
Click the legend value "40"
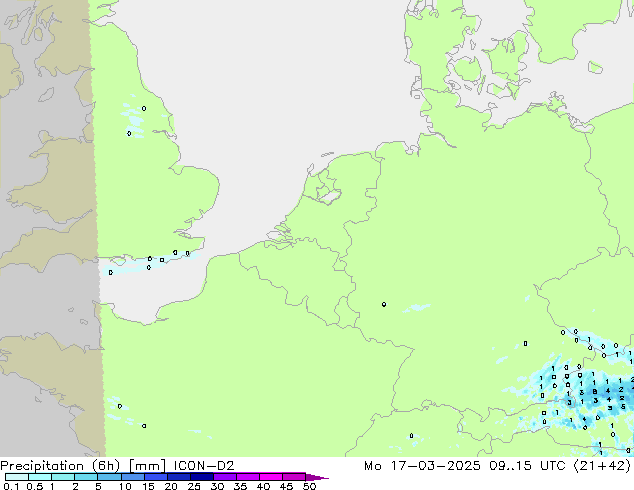pyautogui.click(x=263, y=486)
